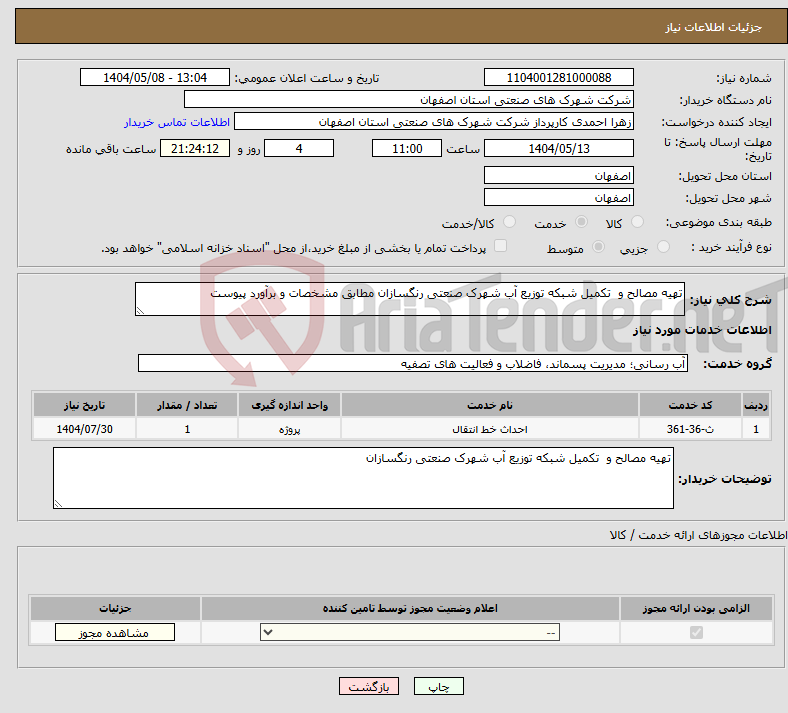Image resolution: width=788 pixels, height=713 pixels.
Task: Click the remaining days field showing 4
Action: [x=299, y=148]
